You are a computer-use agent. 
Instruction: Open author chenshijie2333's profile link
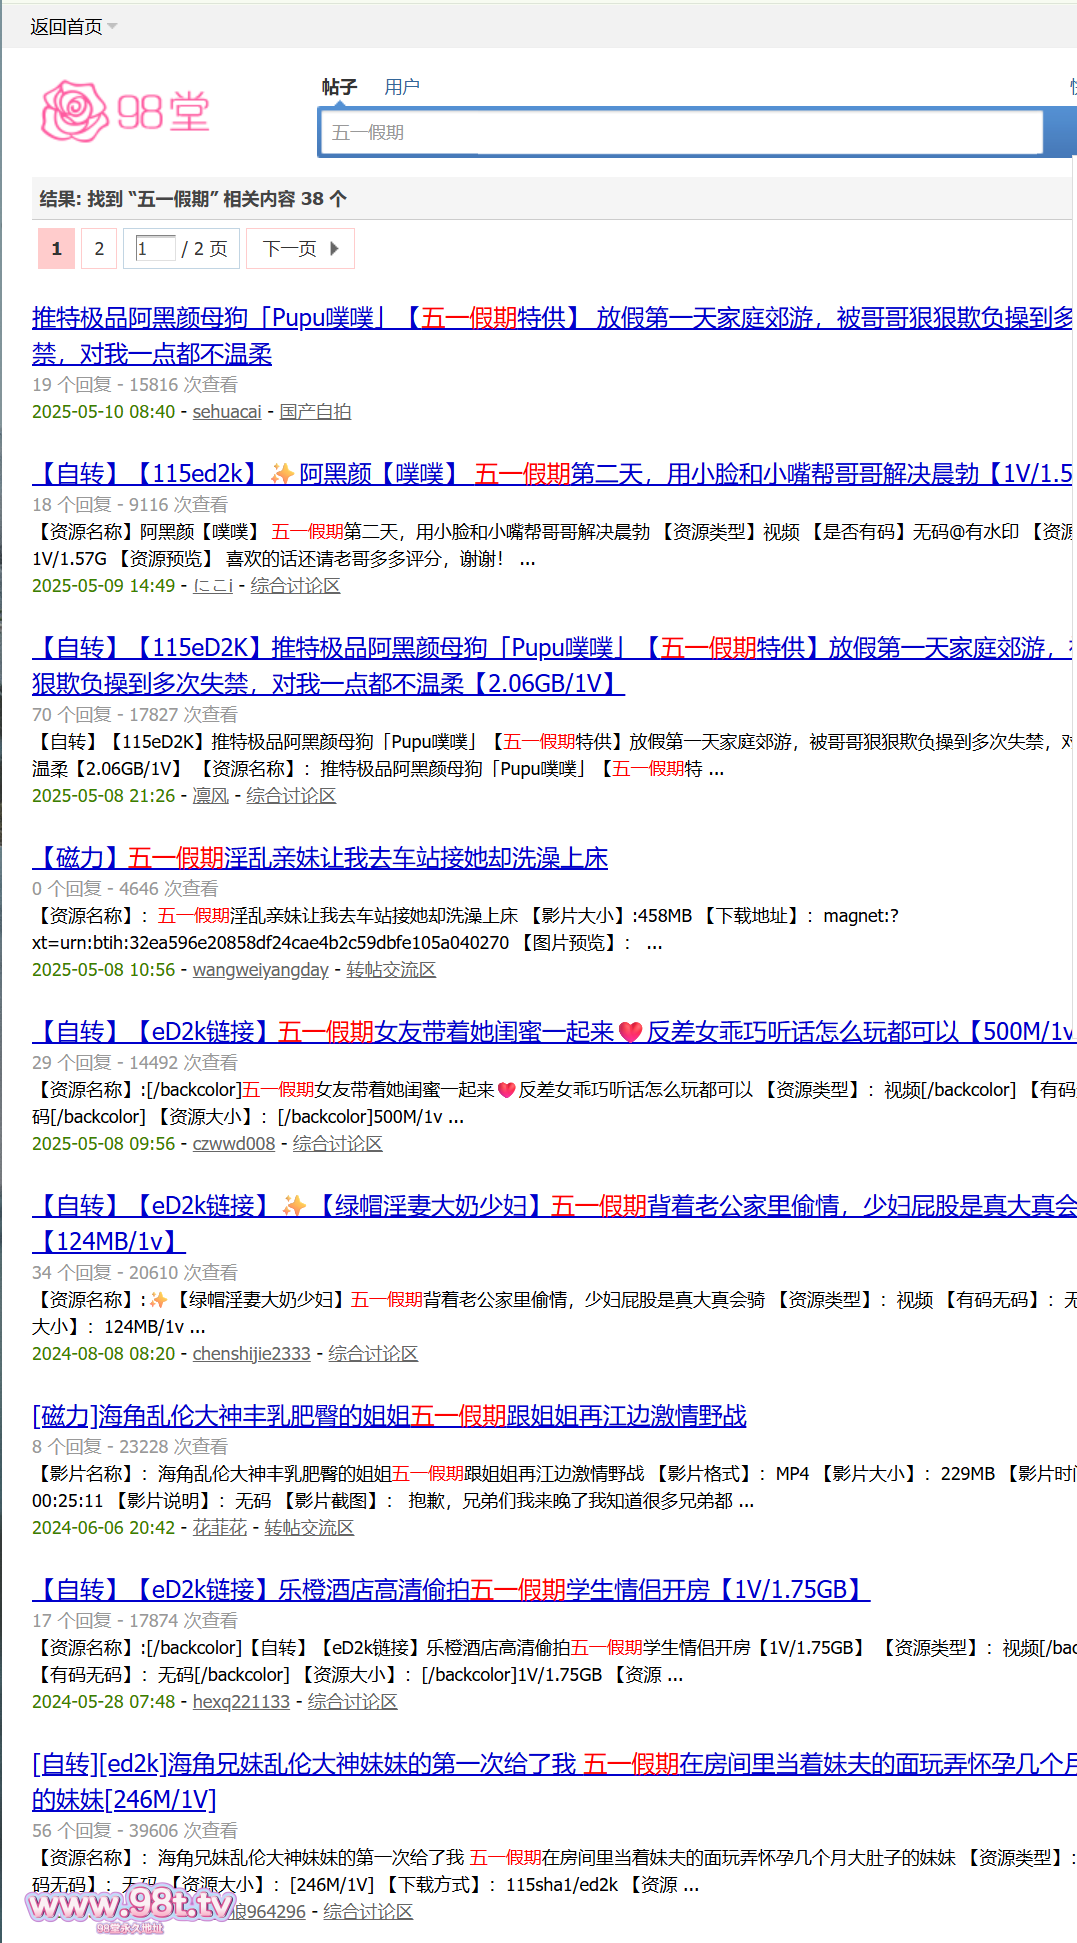[x=251, y=1354]
